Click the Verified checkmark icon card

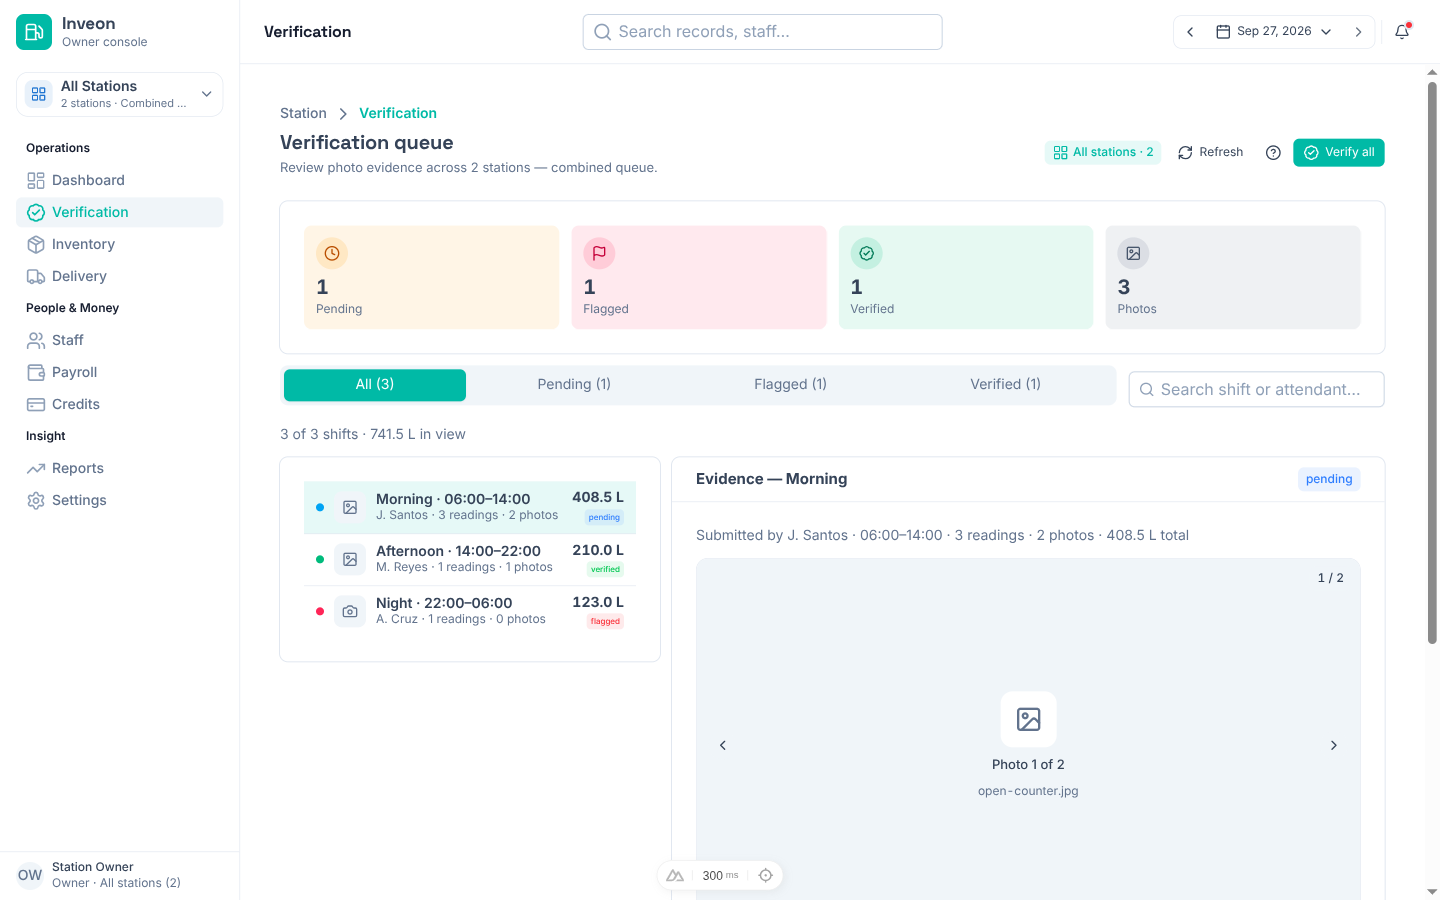tap(965, 277)
